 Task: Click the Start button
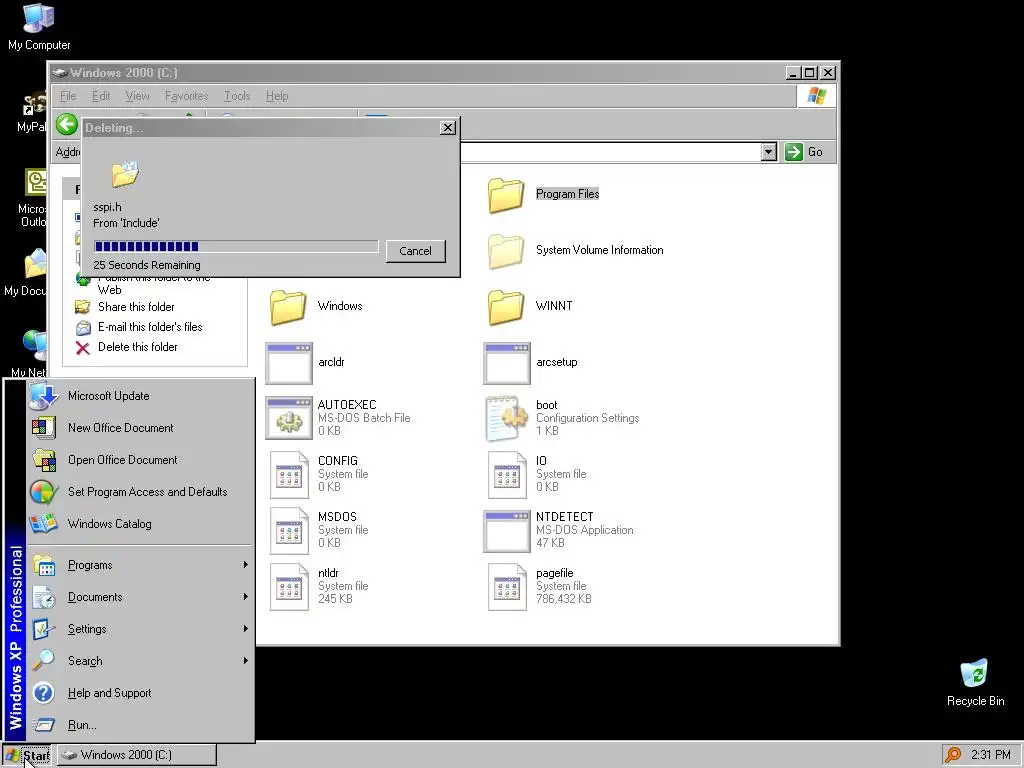point(27,756)
